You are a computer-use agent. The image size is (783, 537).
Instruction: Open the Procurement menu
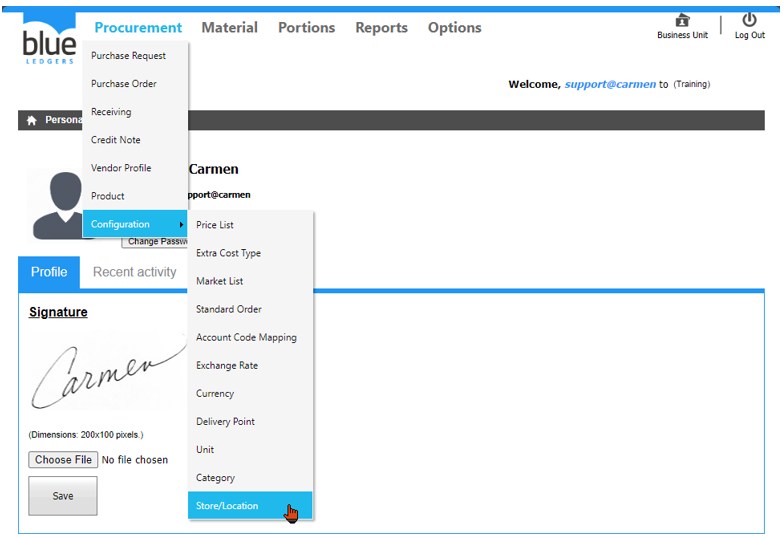138,28
